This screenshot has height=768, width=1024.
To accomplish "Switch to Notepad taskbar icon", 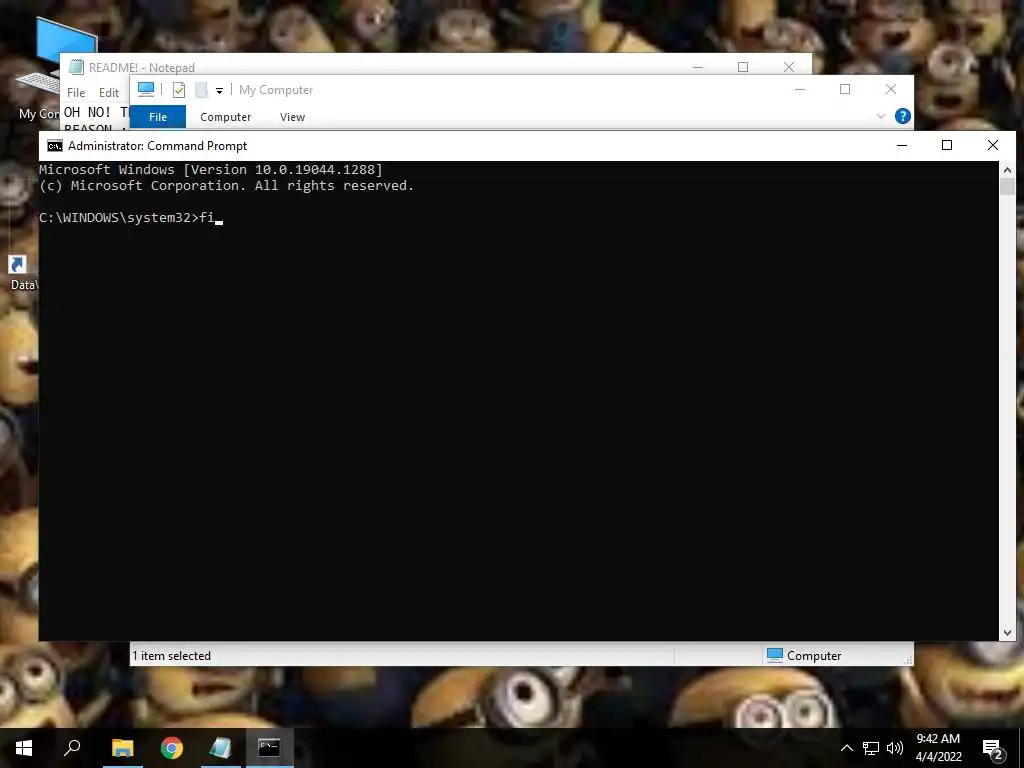I will coord(221,748).
